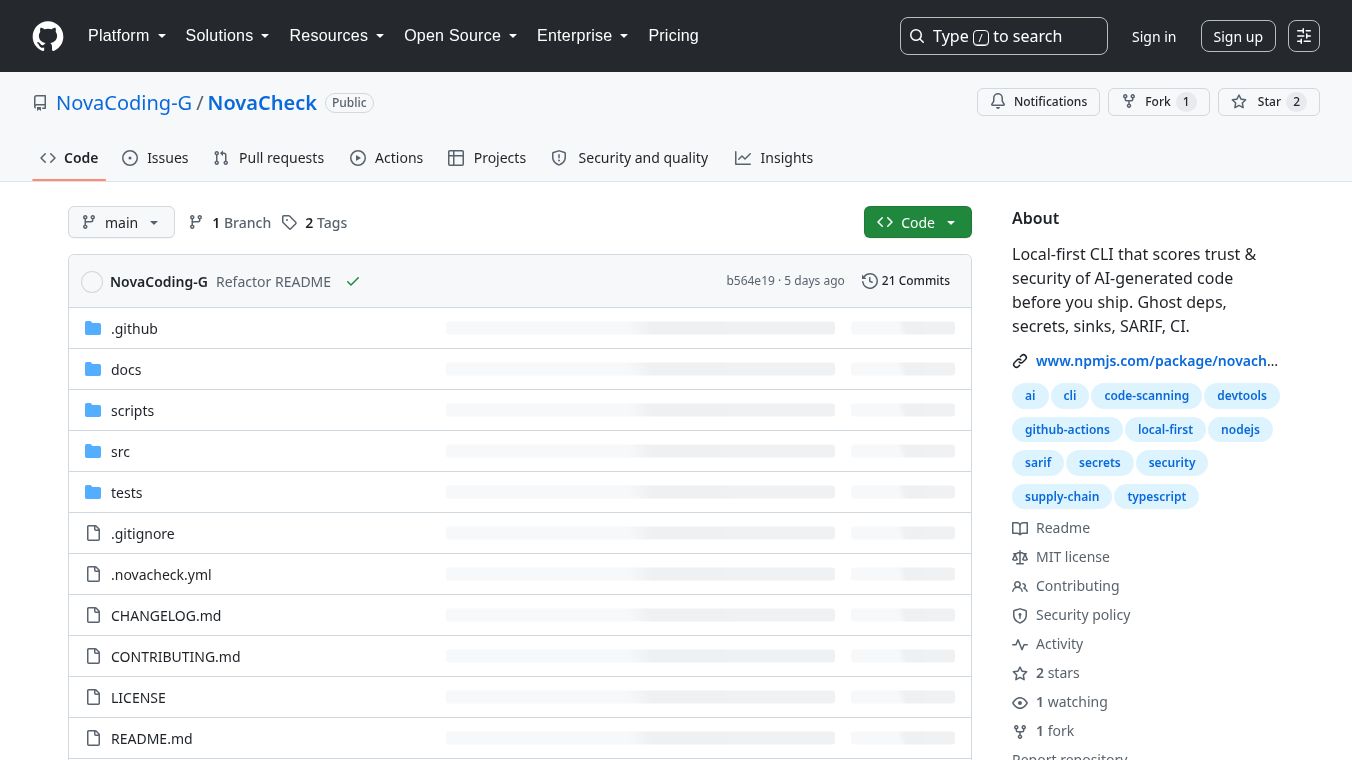Click the NovaCoding-G owner link in breadcrumb
1352x760 pixels.
tap(124, 103)
